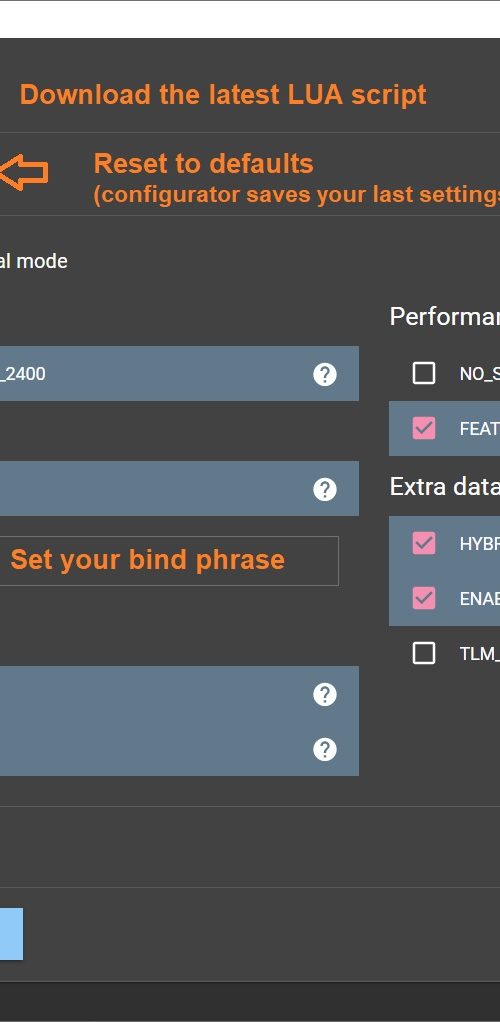Open help icon on the _2400 row

(325, 375)
